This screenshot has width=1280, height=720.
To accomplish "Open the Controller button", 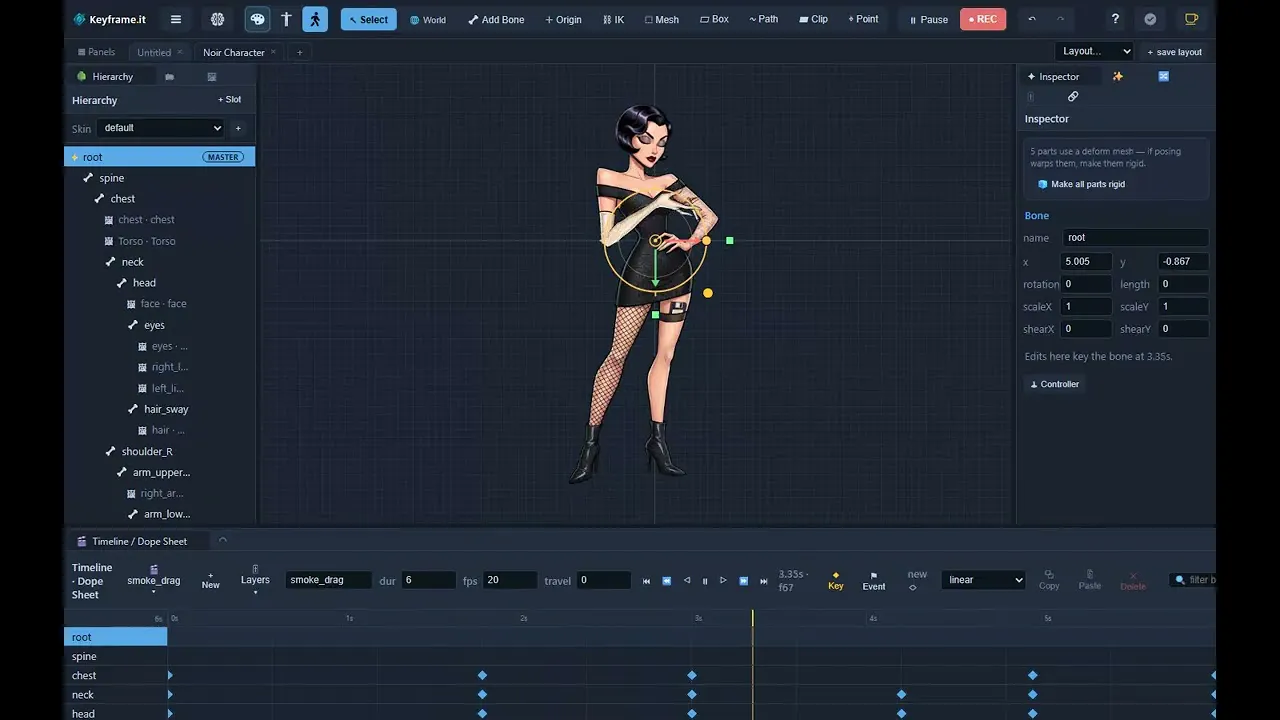I will click(1055, 384).
